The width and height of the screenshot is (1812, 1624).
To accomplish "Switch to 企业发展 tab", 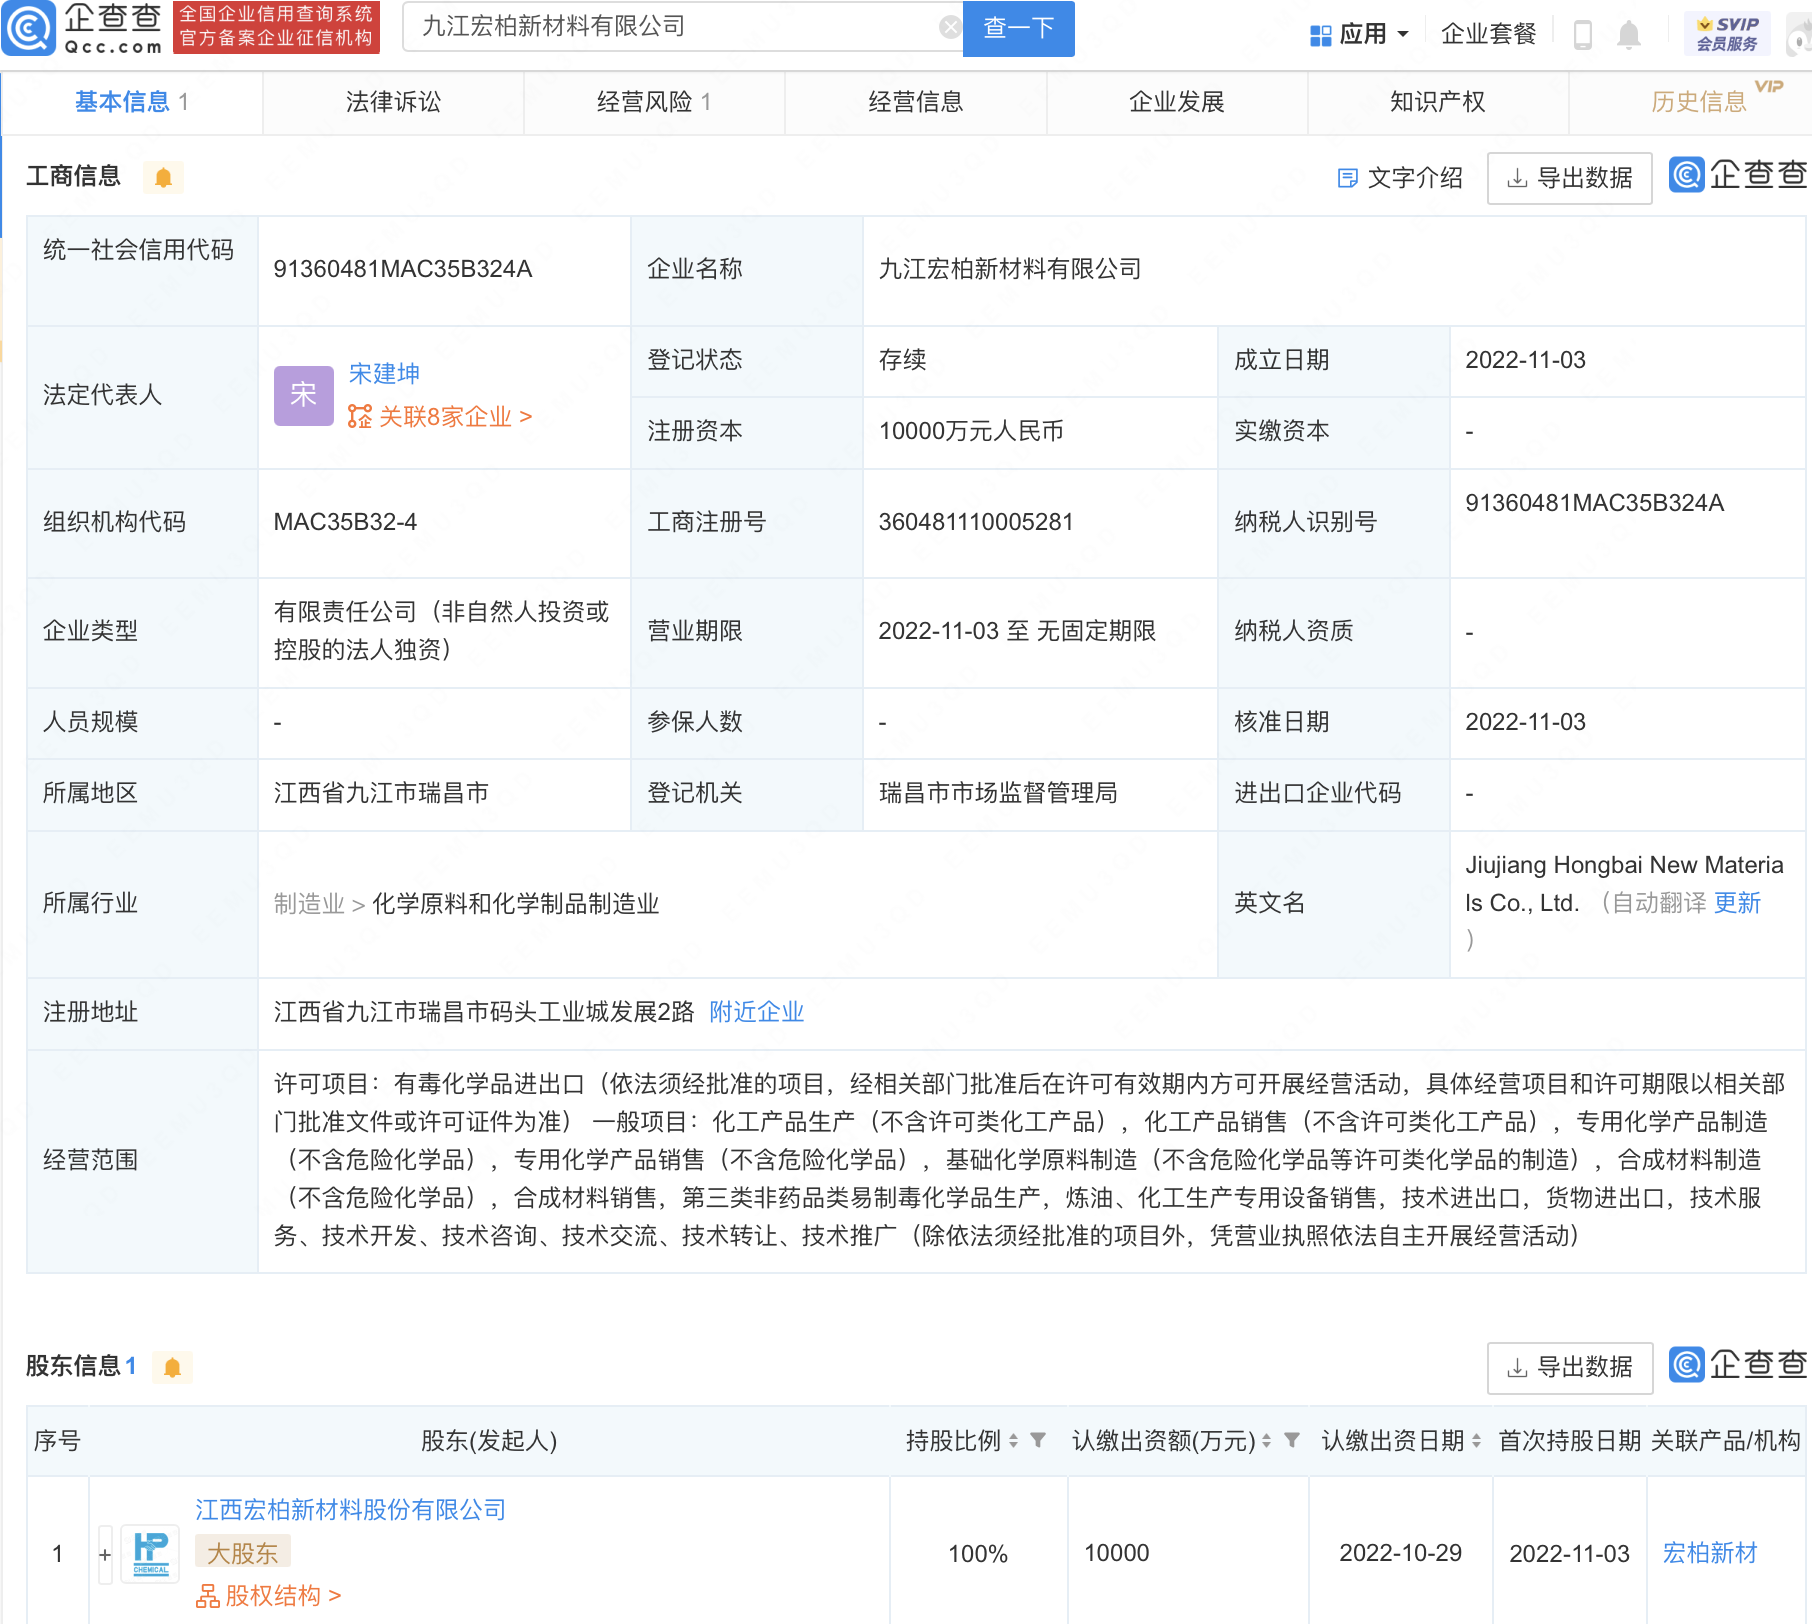I will click(x=1177, y=102).
